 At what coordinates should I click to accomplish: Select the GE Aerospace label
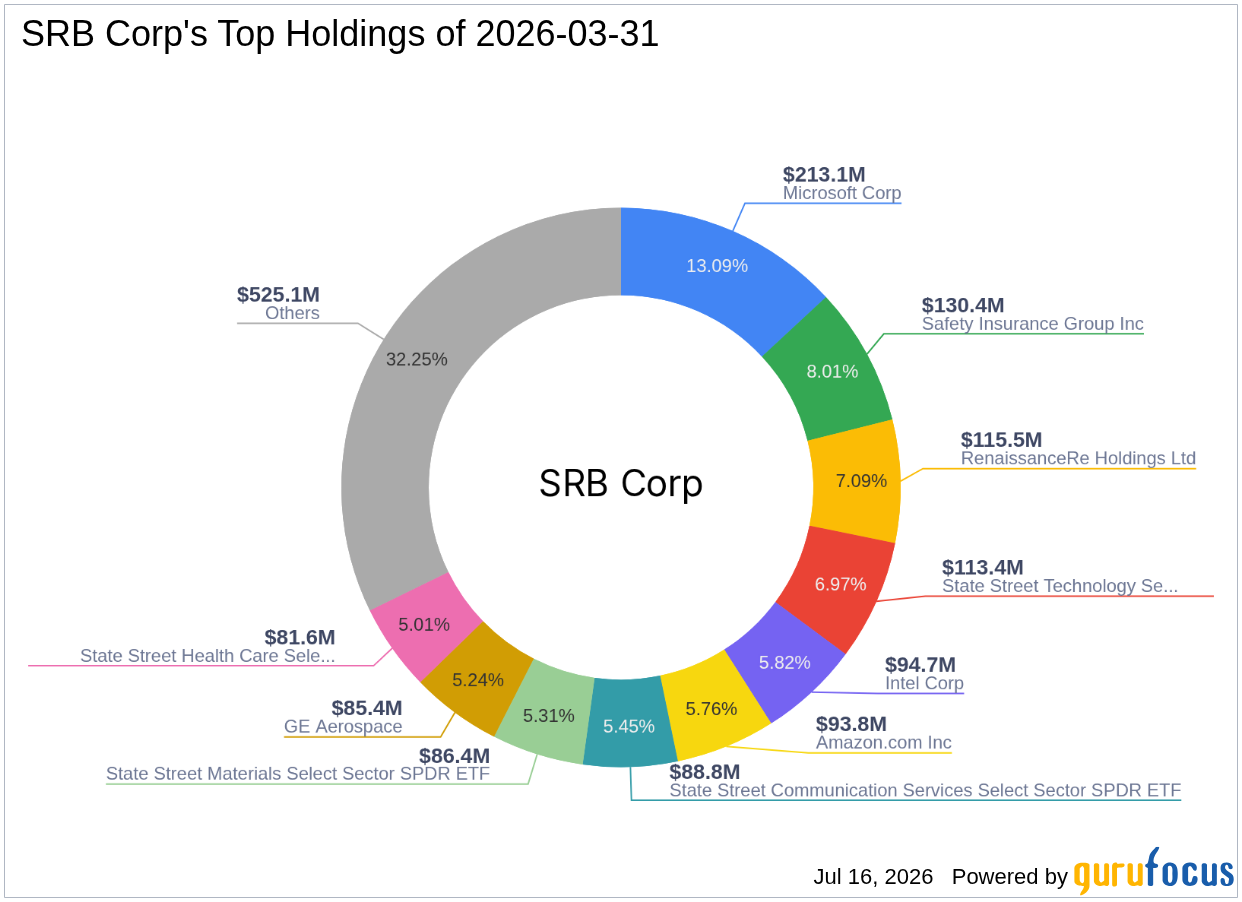point(343,727)
